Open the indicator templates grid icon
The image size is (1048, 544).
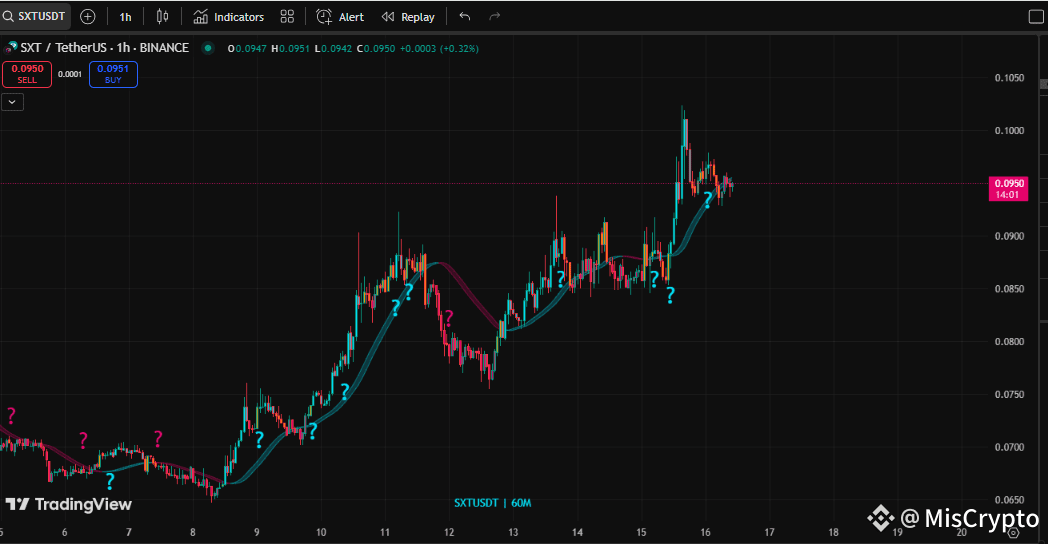pyautogui.click(x=287, y=17)
